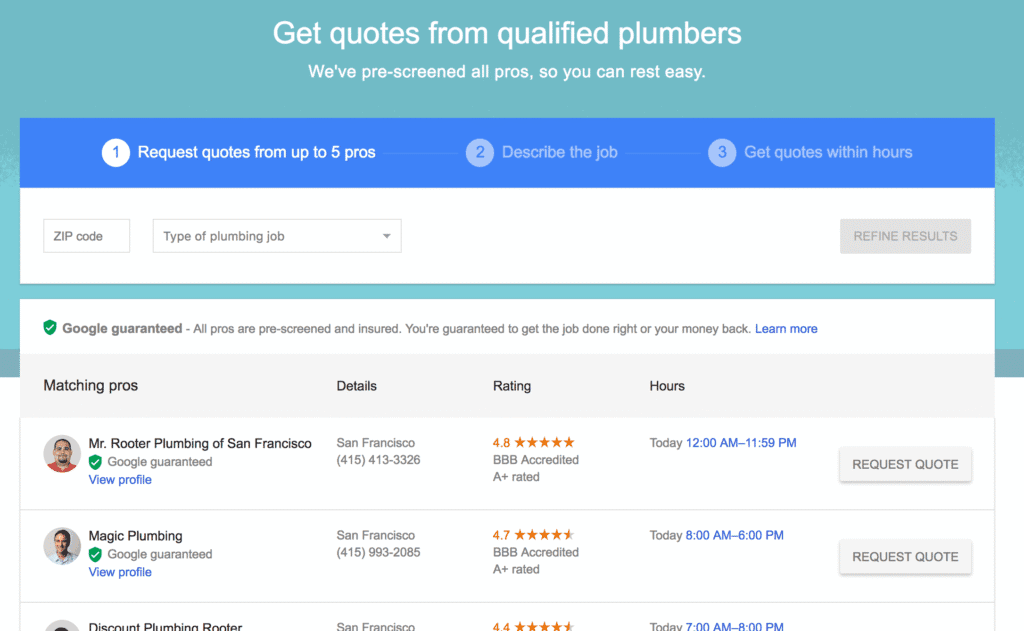The image size is (1024, 631).
Task: View profile of Magic Plumbing
Action: (x=119, y=571)
